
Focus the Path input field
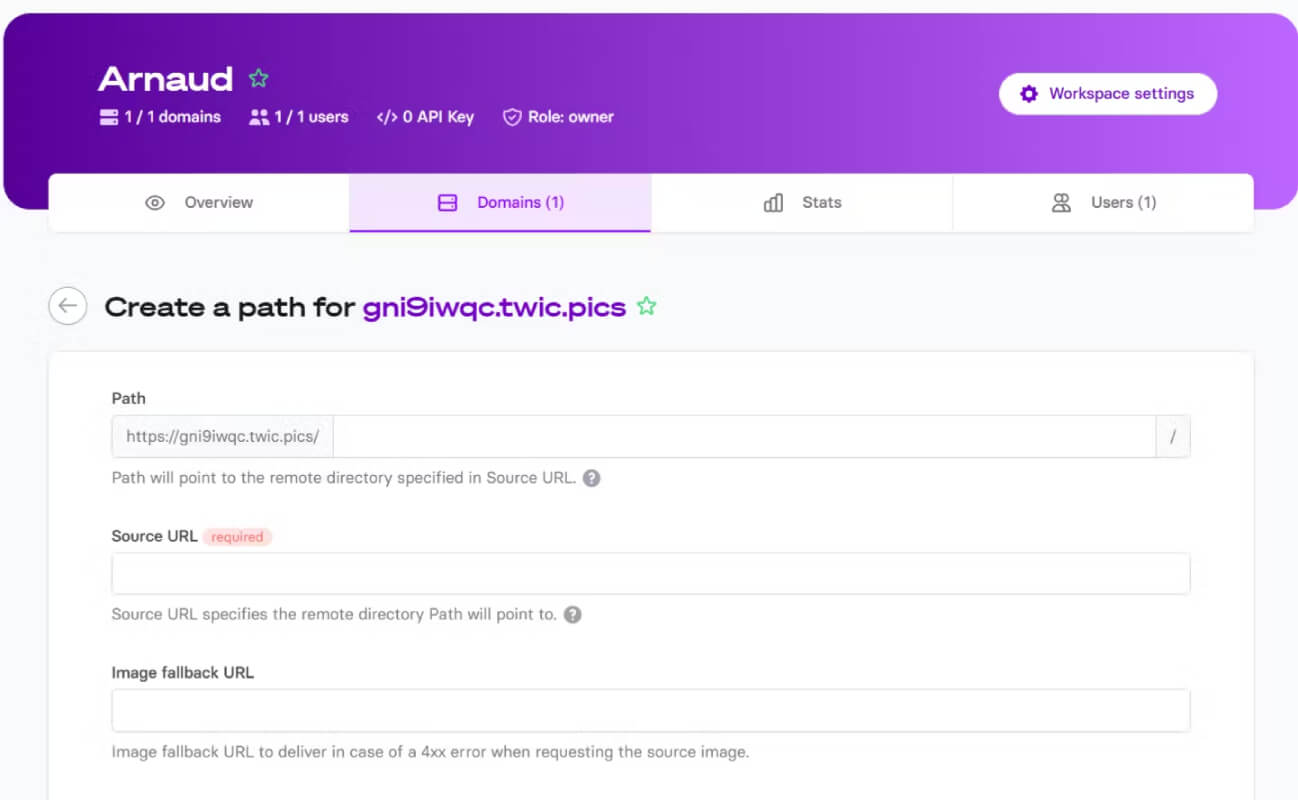pyautogui.click(x=744, y=437)
